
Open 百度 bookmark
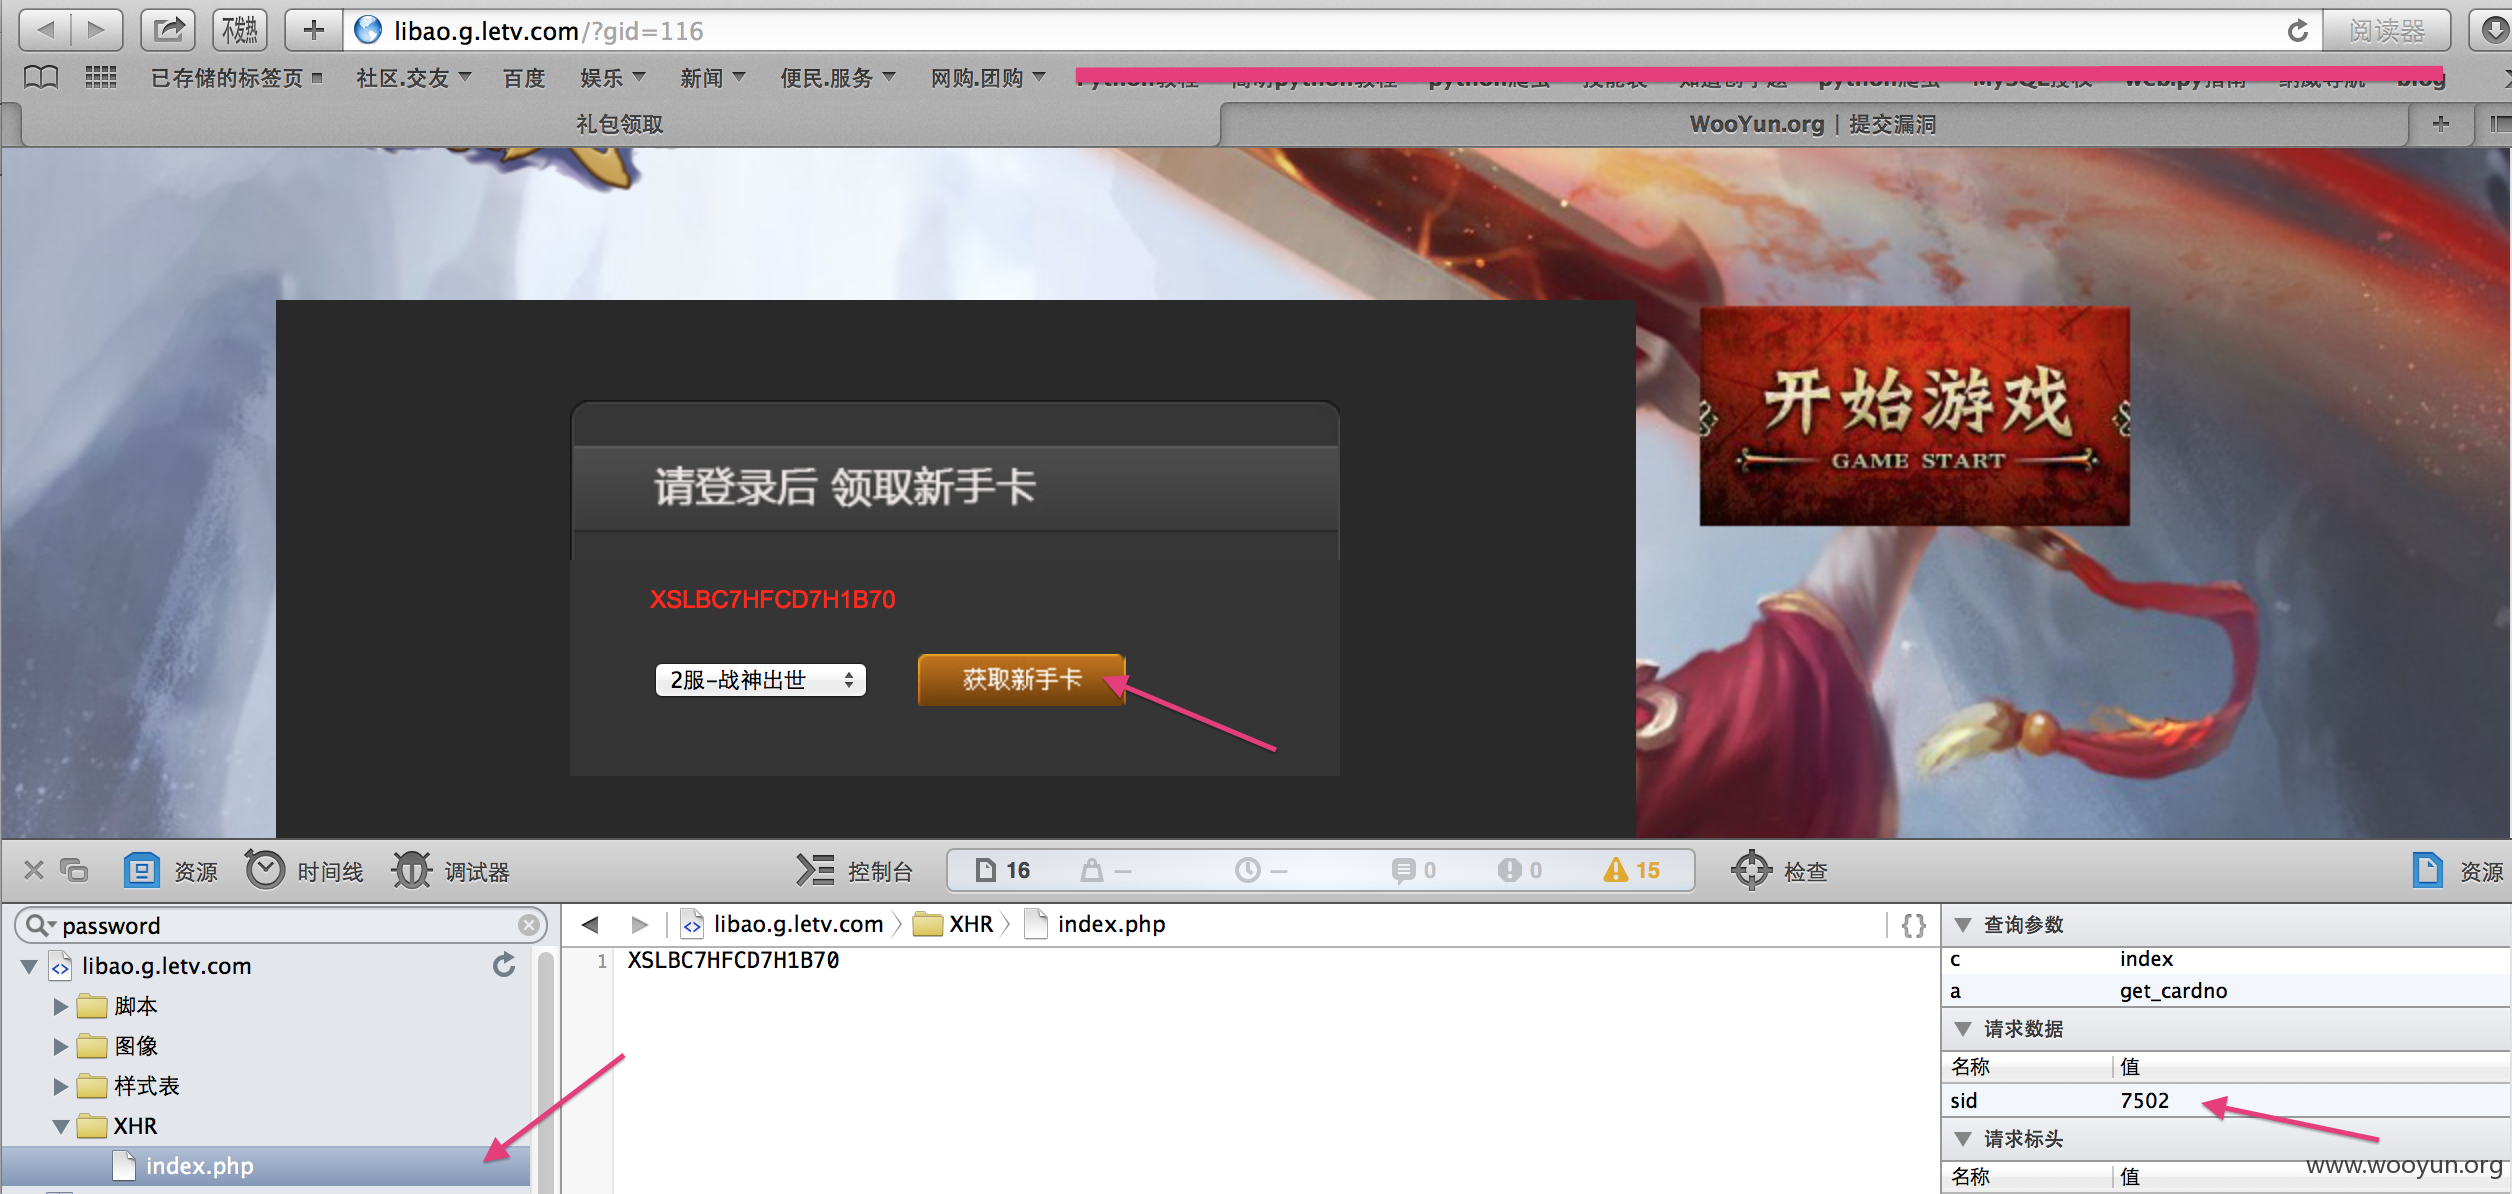524,78
